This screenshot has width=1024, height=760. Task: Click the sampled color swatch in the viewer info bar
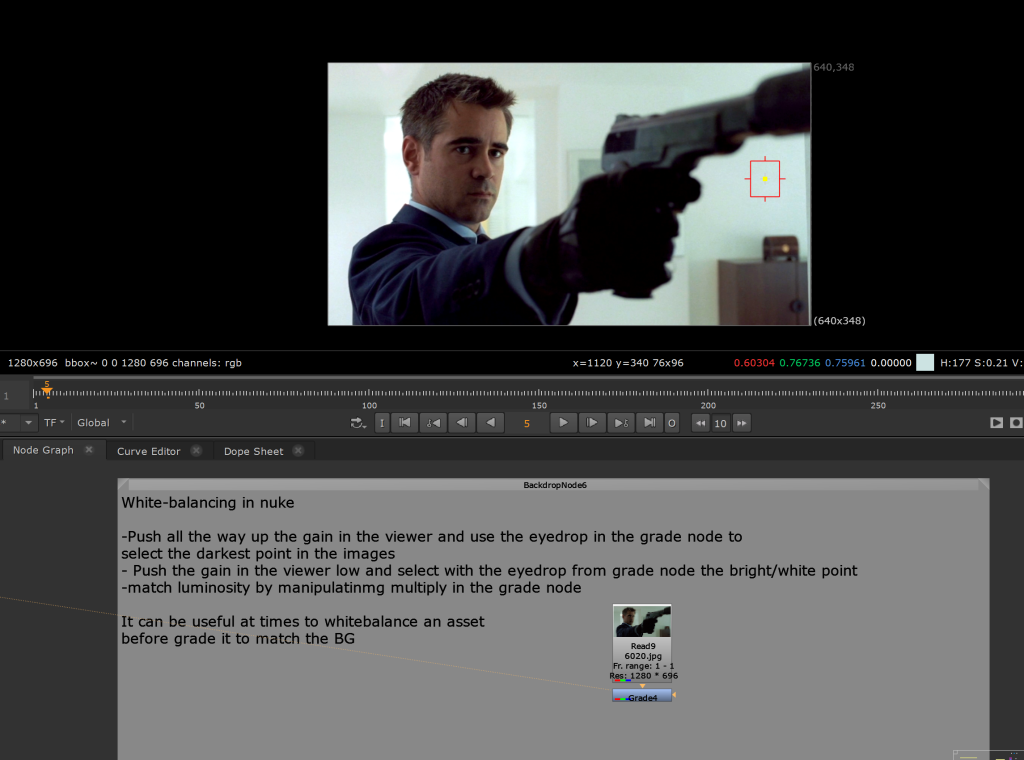[x=925, y=362]
